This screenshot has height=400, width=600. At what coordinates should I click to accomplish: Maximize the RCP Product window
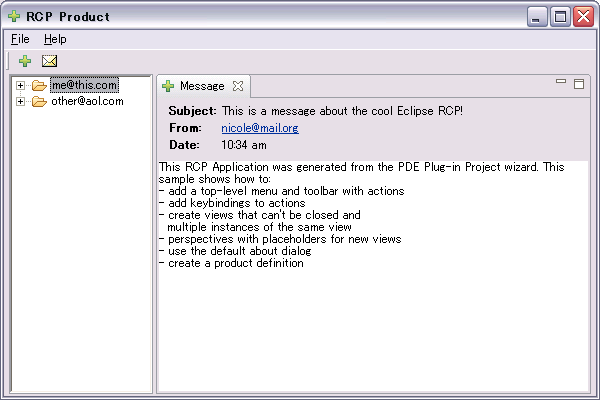click(560, 17)
